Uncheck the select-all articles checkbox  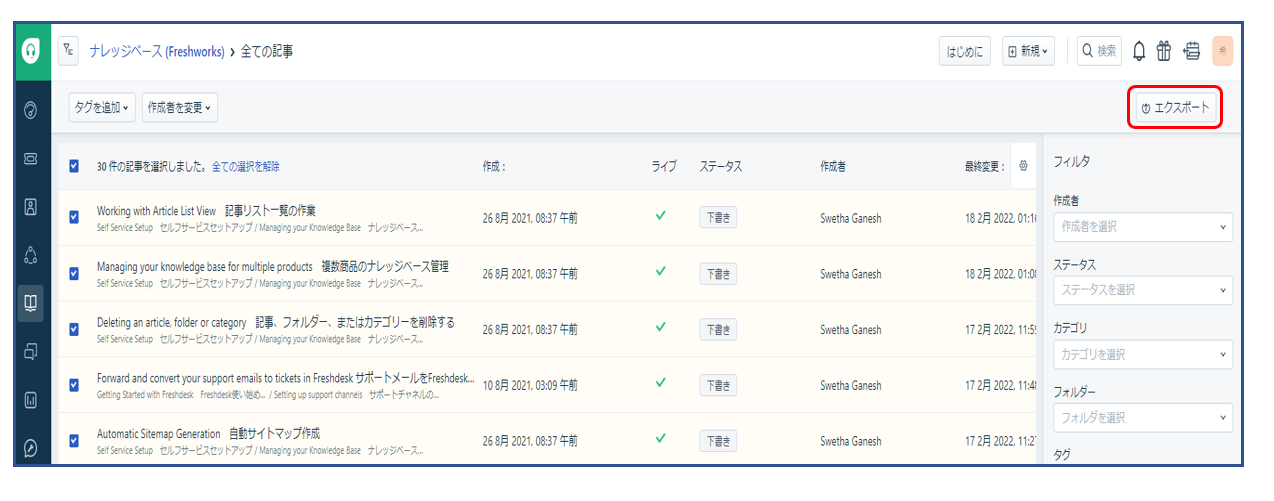pyautogui.click(x=74, y=166)
